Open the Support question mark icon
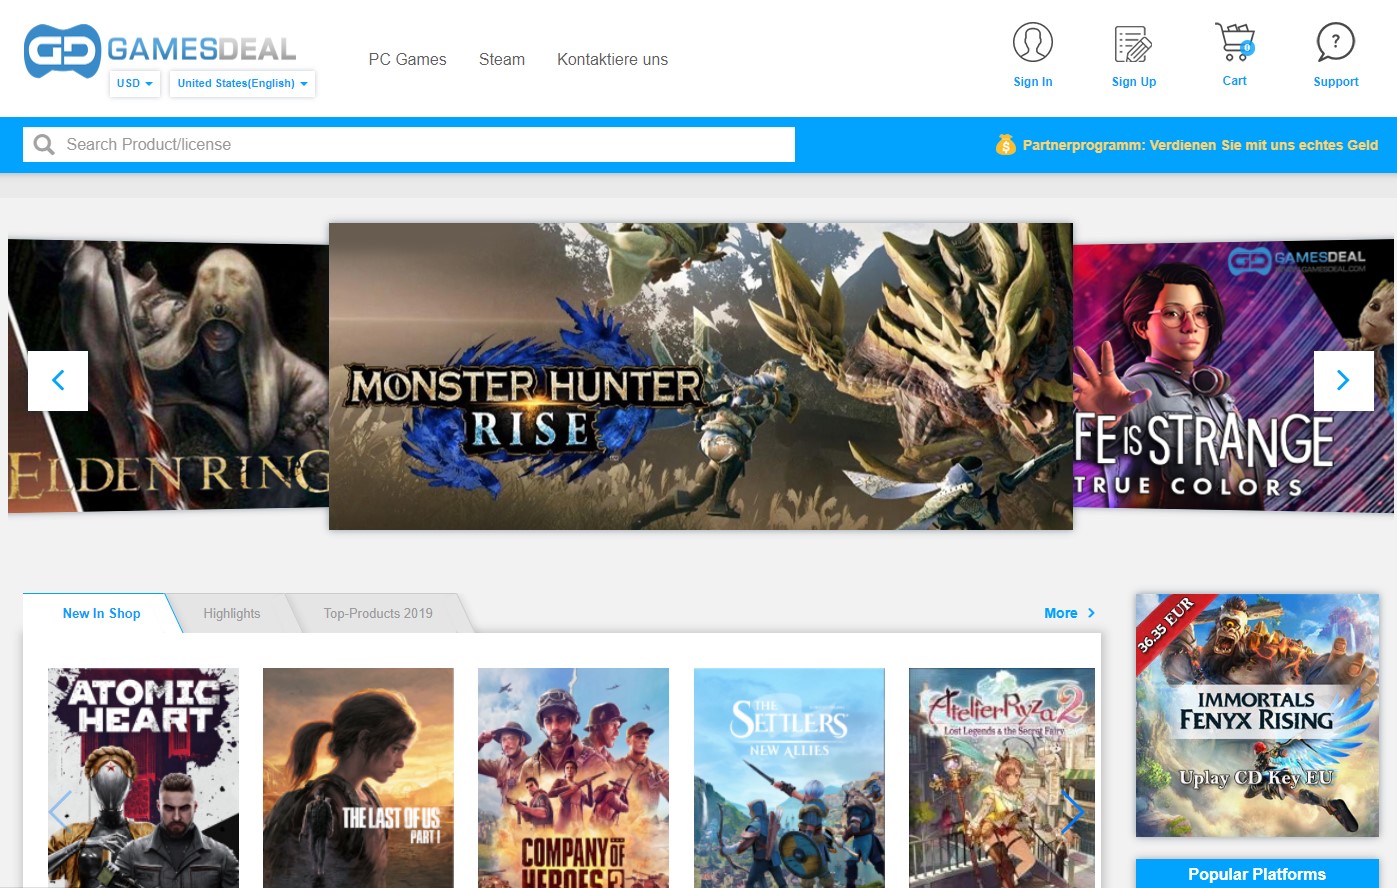This screenshot has height=888, width=1397. coord(1335,43)
